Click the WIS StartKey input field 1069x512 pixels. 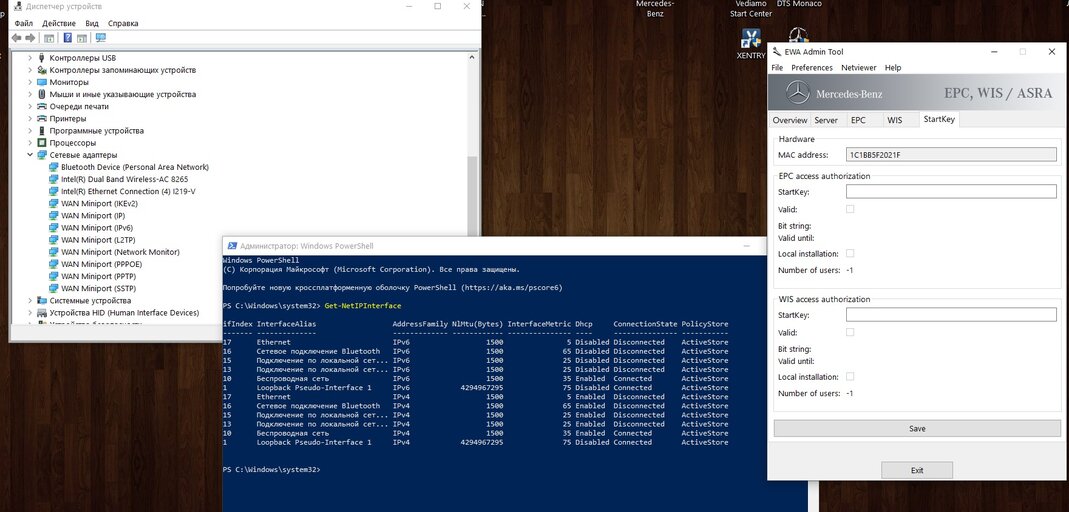951,315
